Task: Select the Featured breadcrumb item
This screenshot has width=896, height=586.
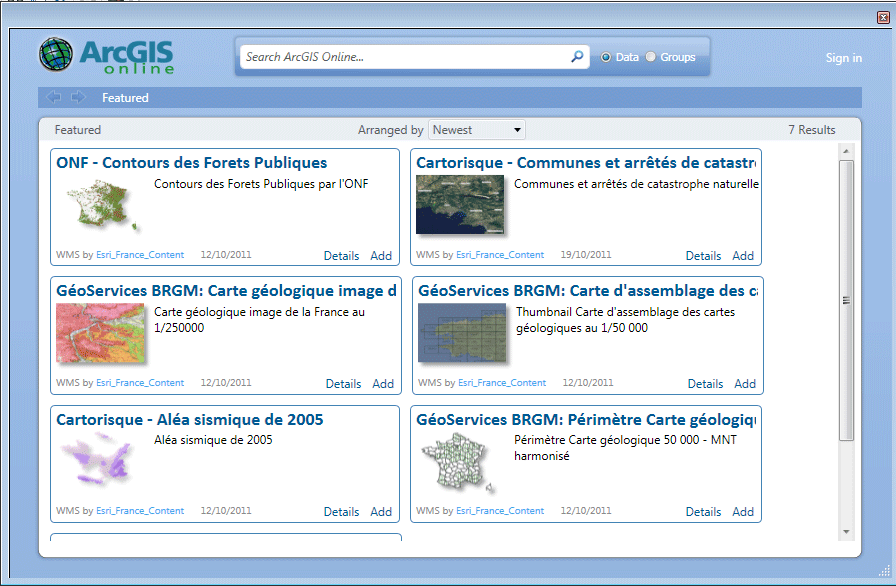Action: click(x=125, y=98)
